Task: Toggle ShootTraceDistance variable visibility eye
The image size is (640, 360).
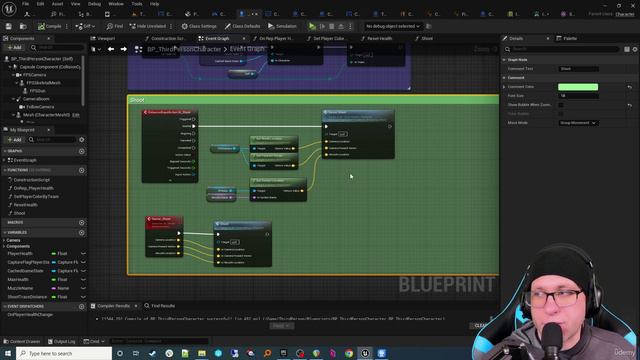Action: (x=83, y=297)
